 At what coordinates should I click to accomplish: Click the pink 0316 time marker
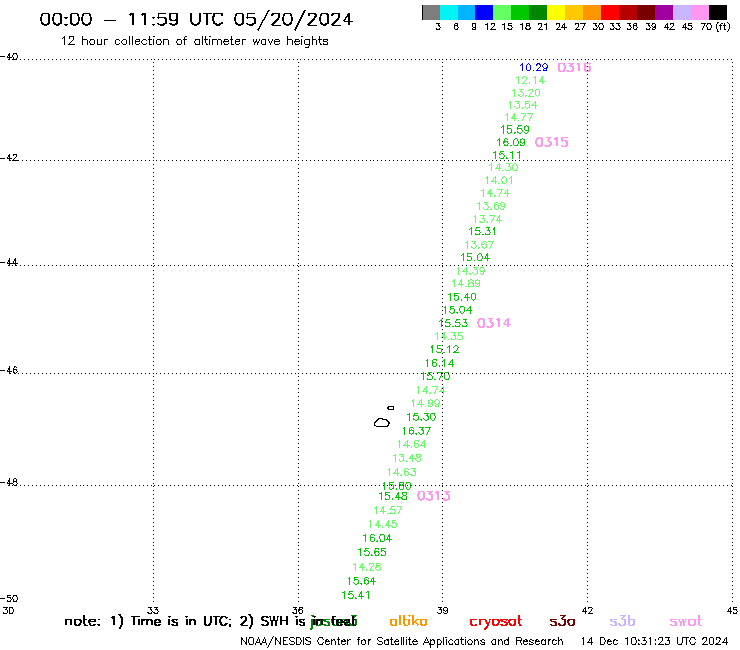[574, 68]
